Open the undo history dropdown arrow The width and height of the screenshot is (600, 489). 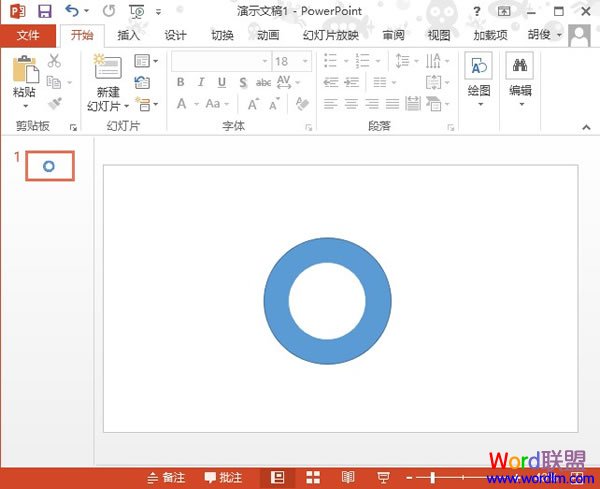[86, 11]
